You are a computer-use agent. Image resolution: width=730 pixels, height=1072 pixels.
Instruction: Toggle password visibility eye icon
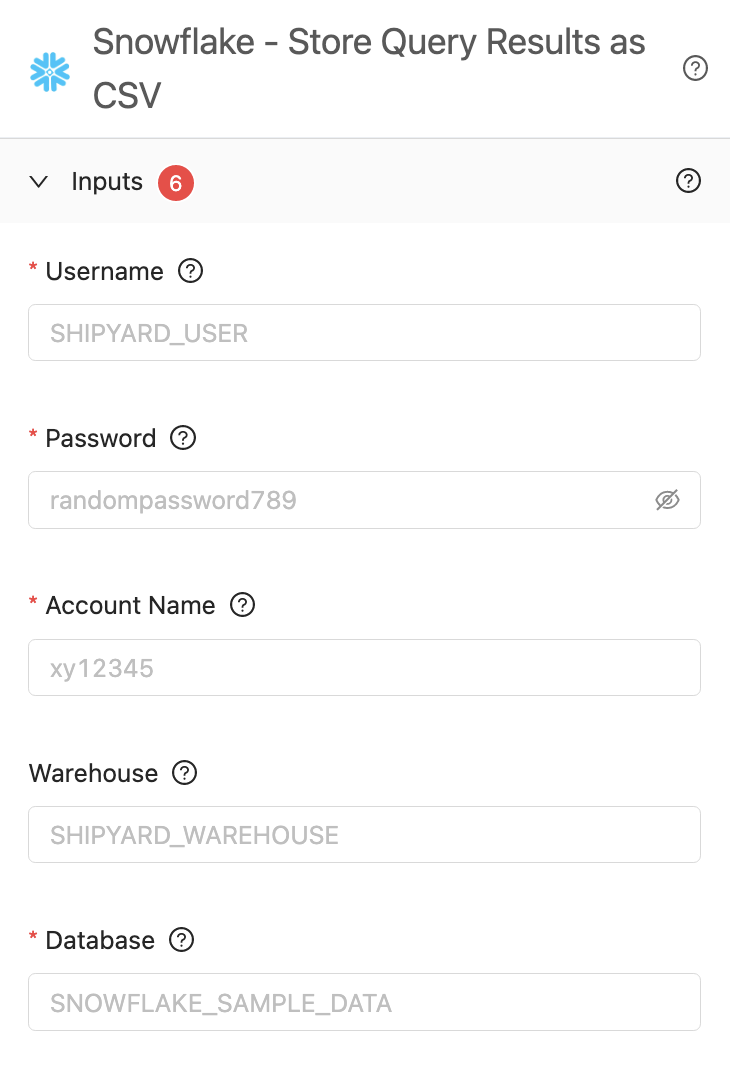pos(667,500)
